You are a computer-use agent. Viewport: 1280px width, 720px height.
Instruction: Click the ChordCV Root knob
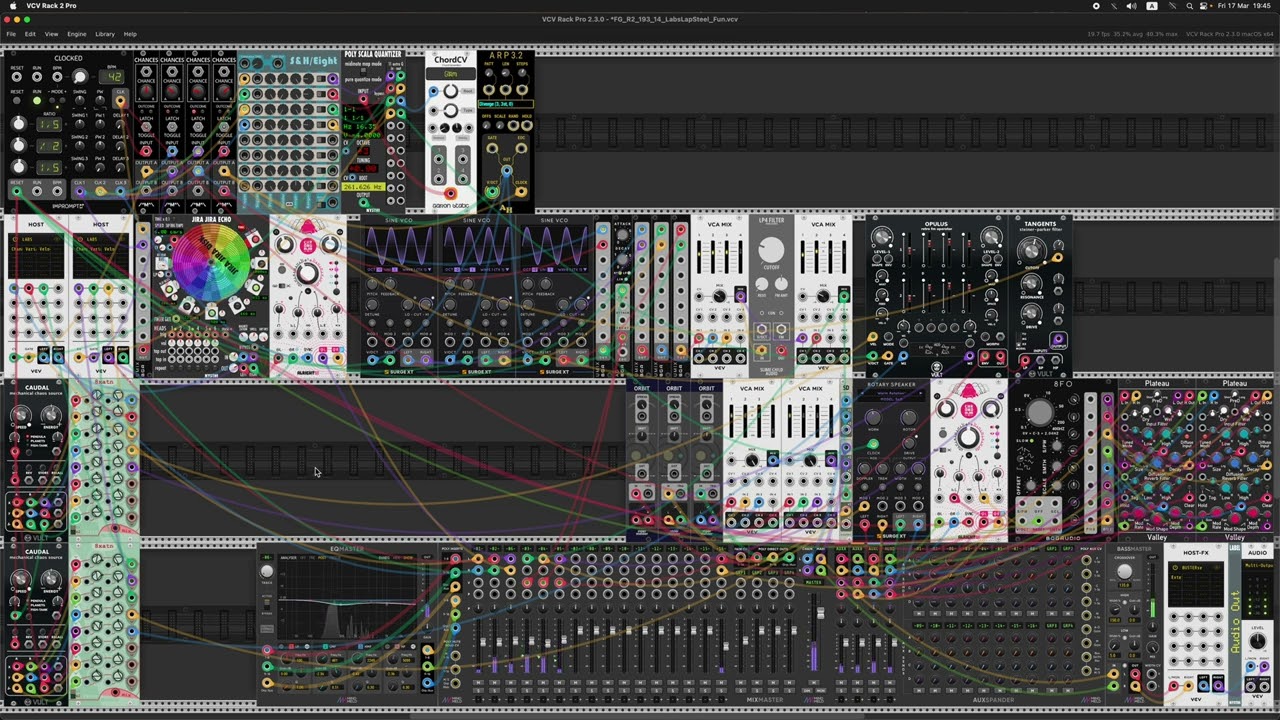[x=451, y=91]
